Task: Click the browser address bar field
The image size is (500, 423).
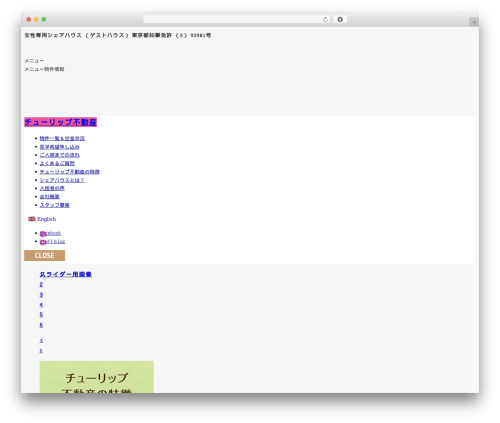Action: (237, 20)
